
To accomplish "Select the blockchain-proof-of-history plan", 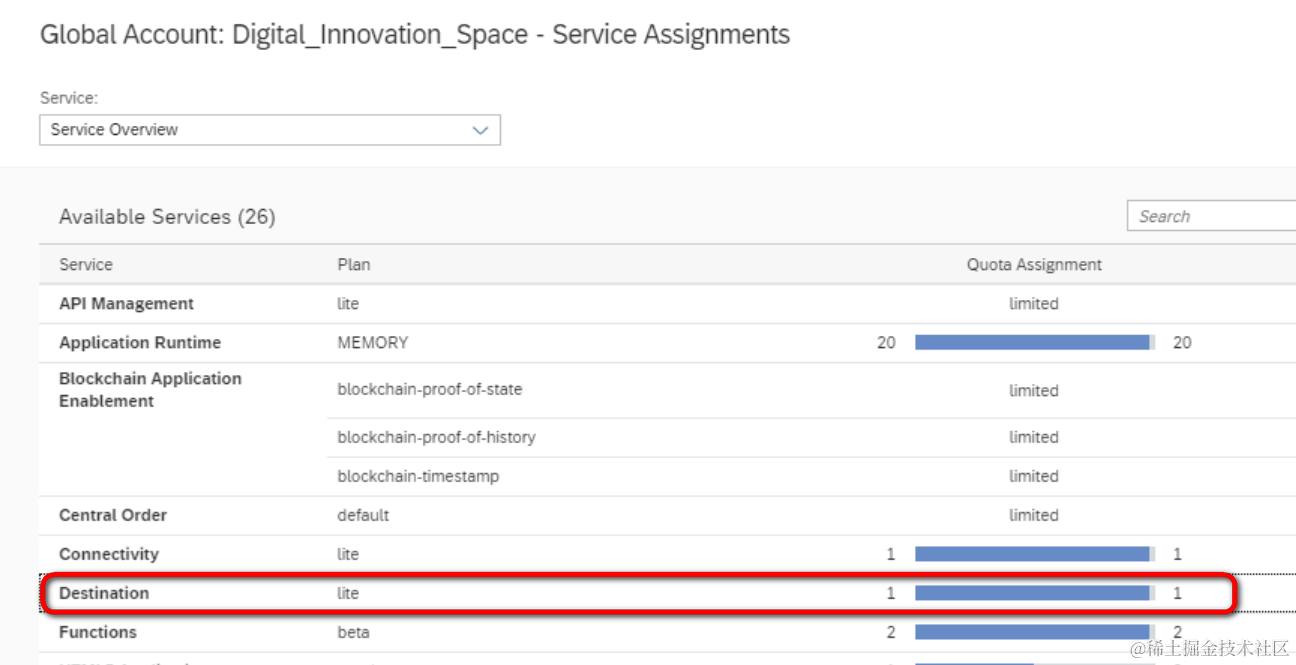I will coord(436,437).
